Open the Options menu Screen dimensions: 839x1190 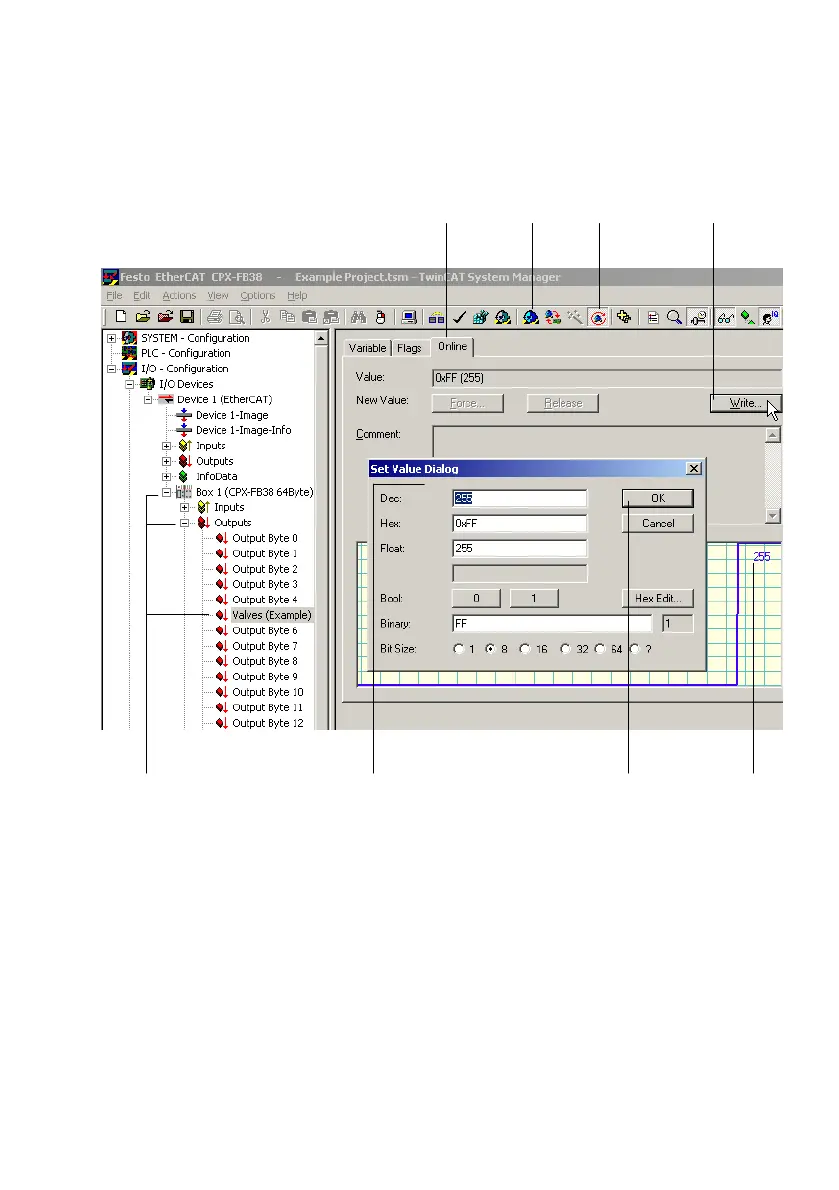point(258,296)
